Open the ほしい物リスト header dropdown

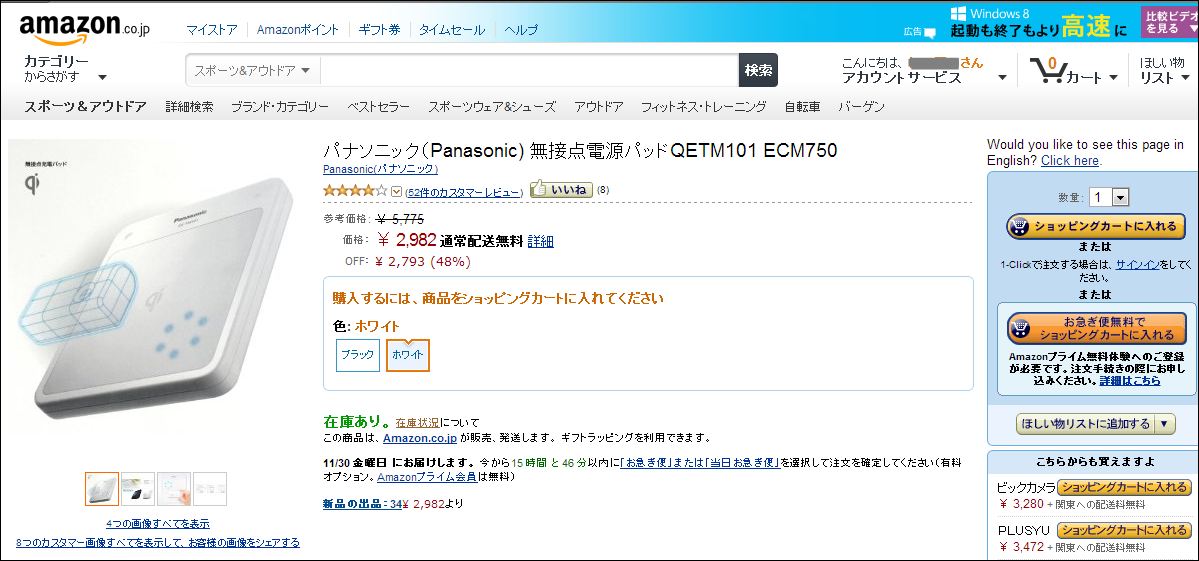point(1164,70)
